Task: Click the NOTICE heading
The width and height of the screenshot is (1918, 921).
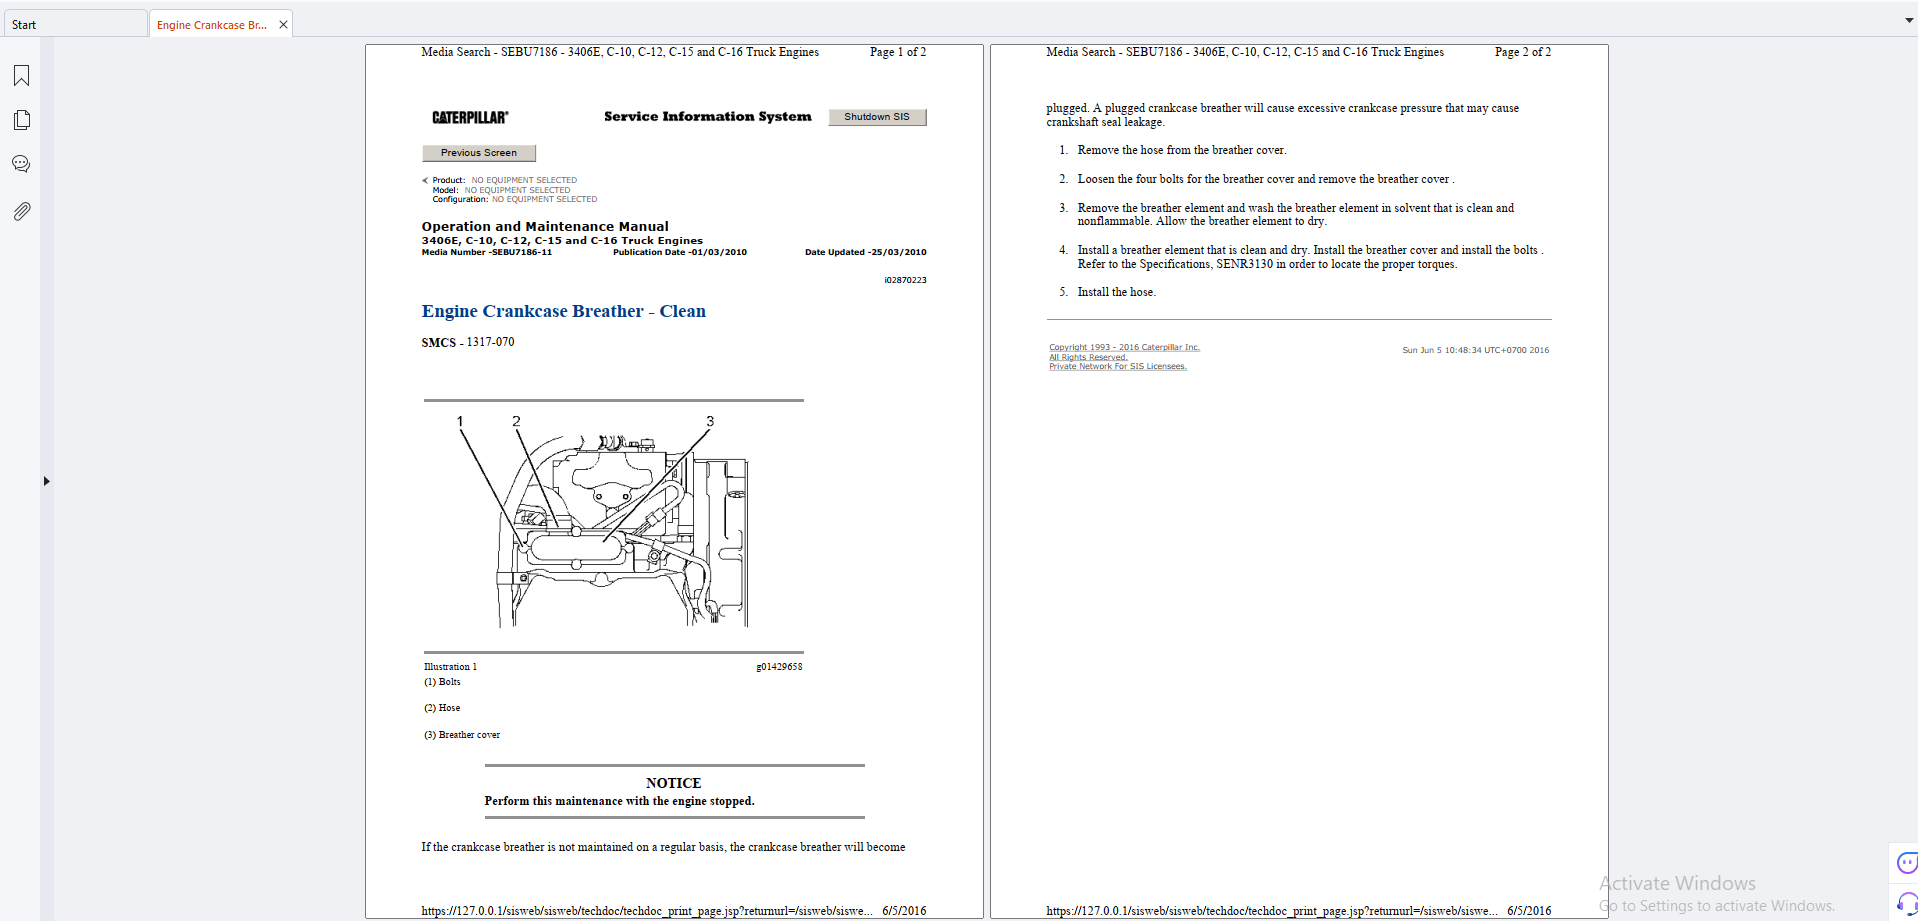Action: click(x=674, y=783)
